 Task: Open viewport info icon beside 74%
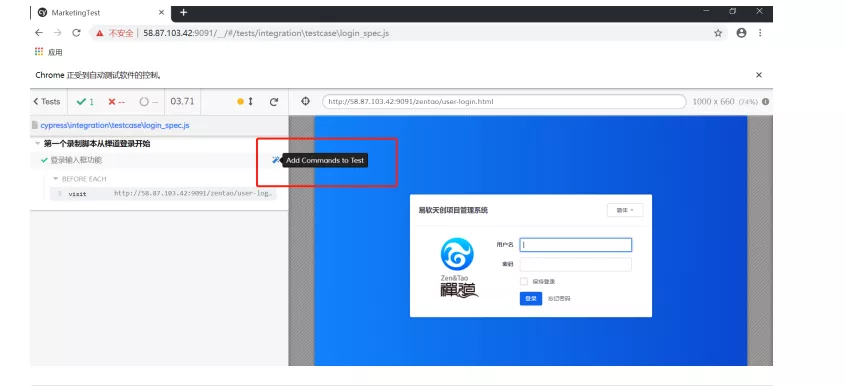[x=765, y=101]
